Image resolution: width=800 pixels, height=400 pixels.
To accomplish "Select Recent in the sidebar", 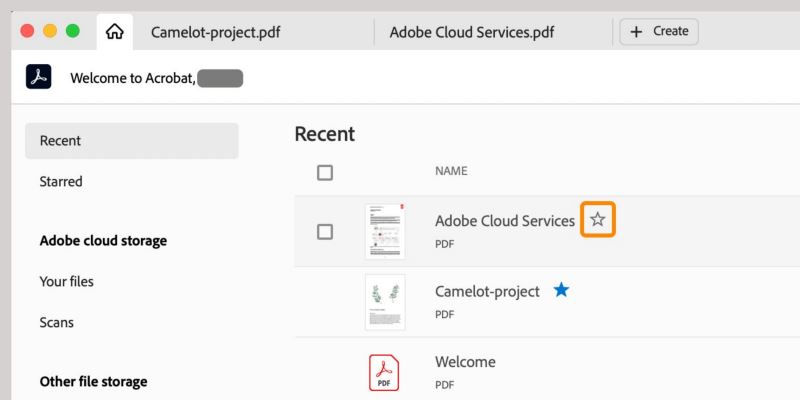I will pos(132,141).
